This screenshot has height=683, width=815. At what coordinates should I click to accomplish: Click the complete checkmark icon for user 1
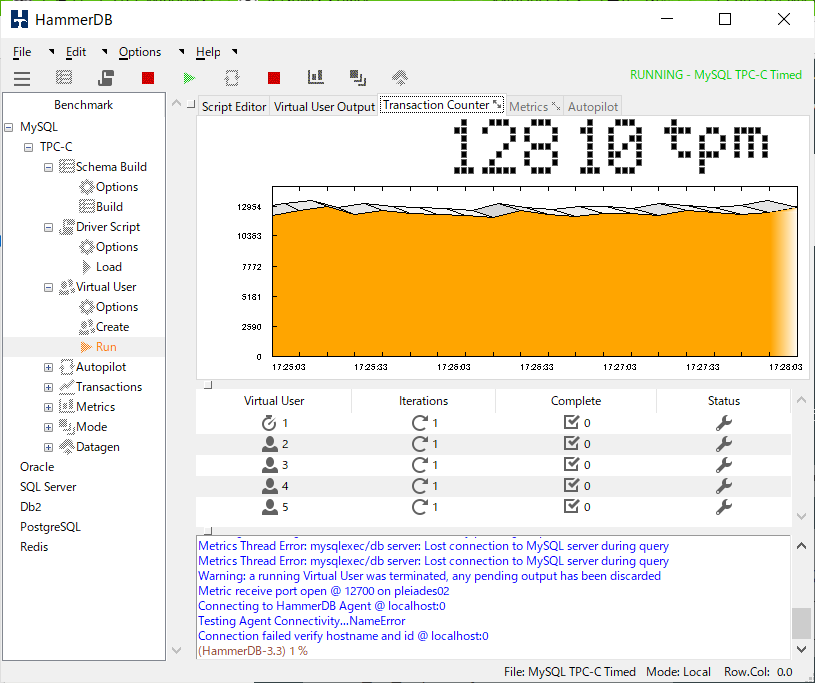point(571,423)
